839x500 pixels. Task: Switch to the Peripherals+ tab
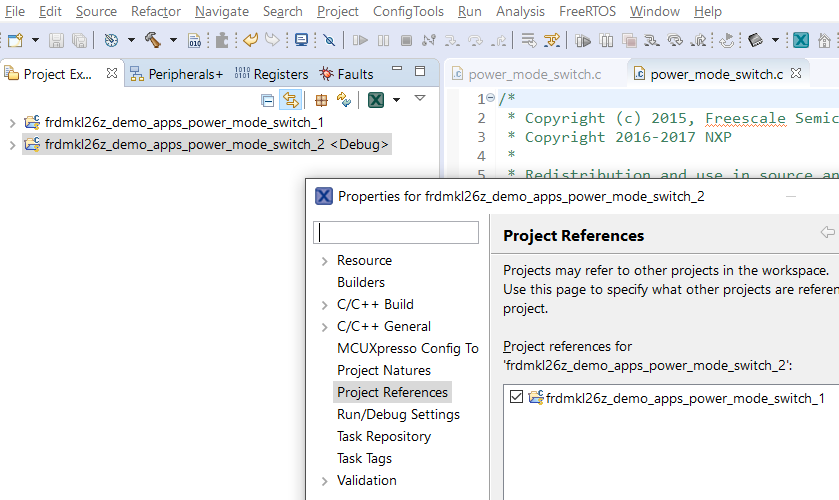click(x=177, y=74)
